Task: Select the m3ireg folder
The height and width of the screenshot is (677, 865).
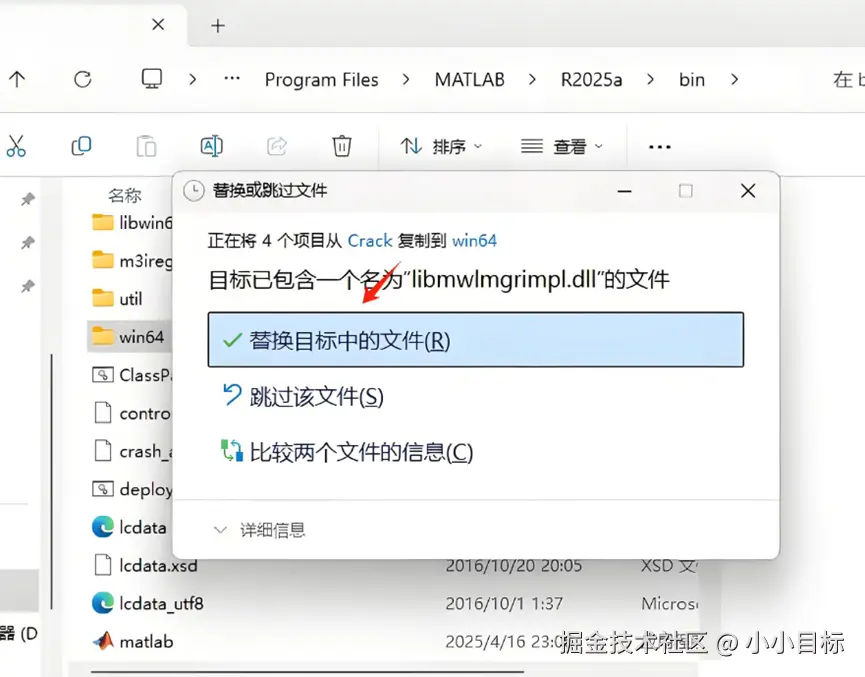Action: (132, 260)
